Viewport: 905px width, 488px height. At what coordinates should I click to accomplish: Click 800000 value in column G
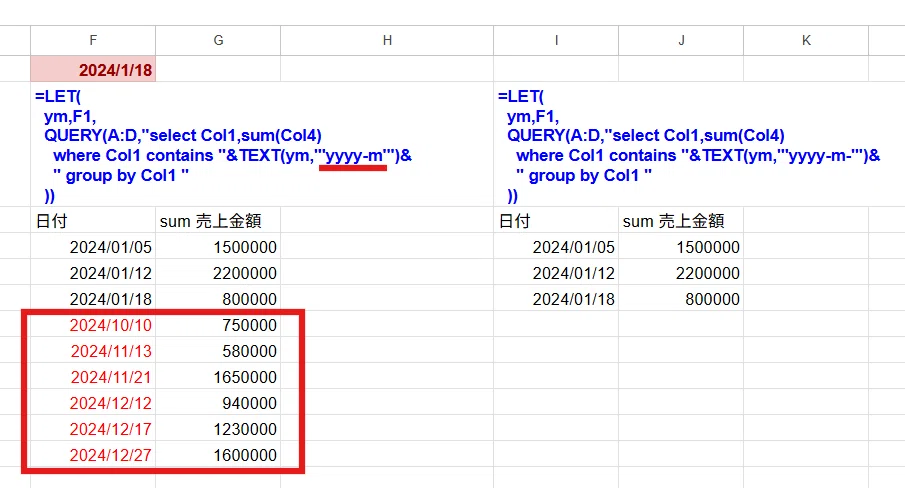pyautogui.click(x=218, y=299)
